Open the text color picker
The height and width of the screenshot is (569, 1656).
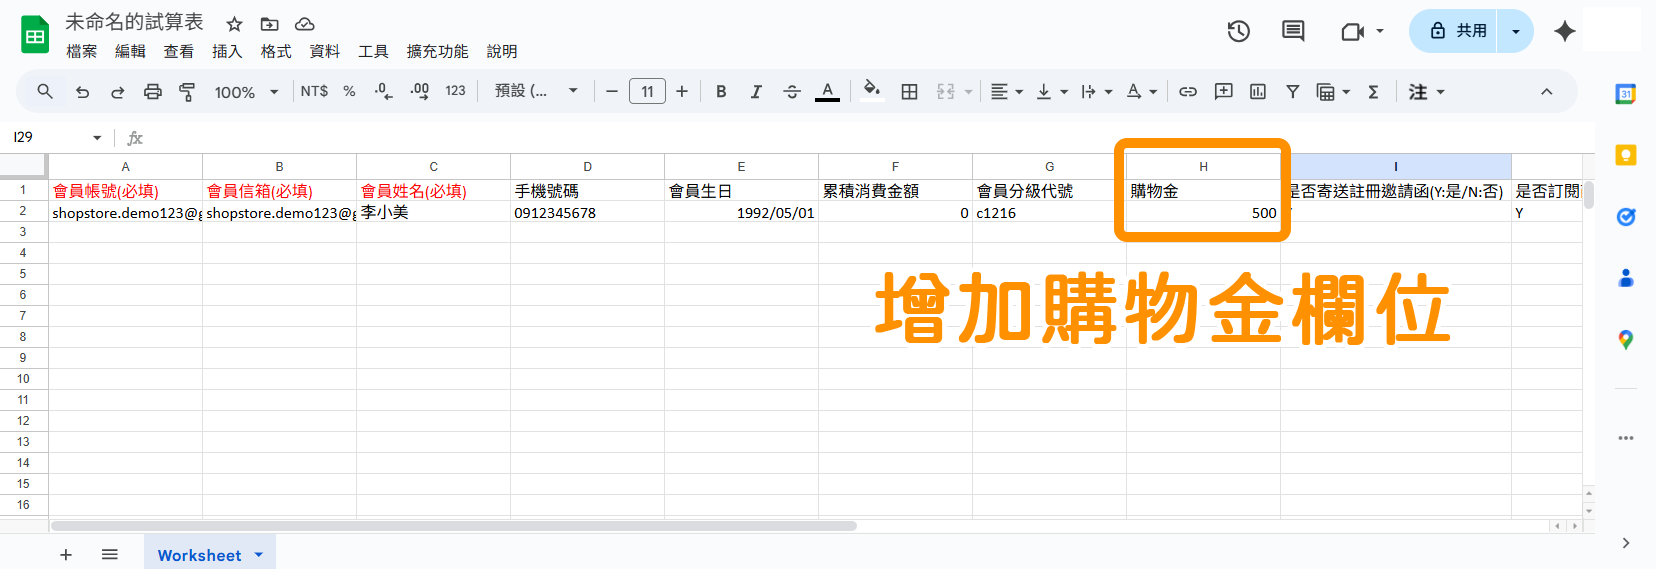[827, 92]
